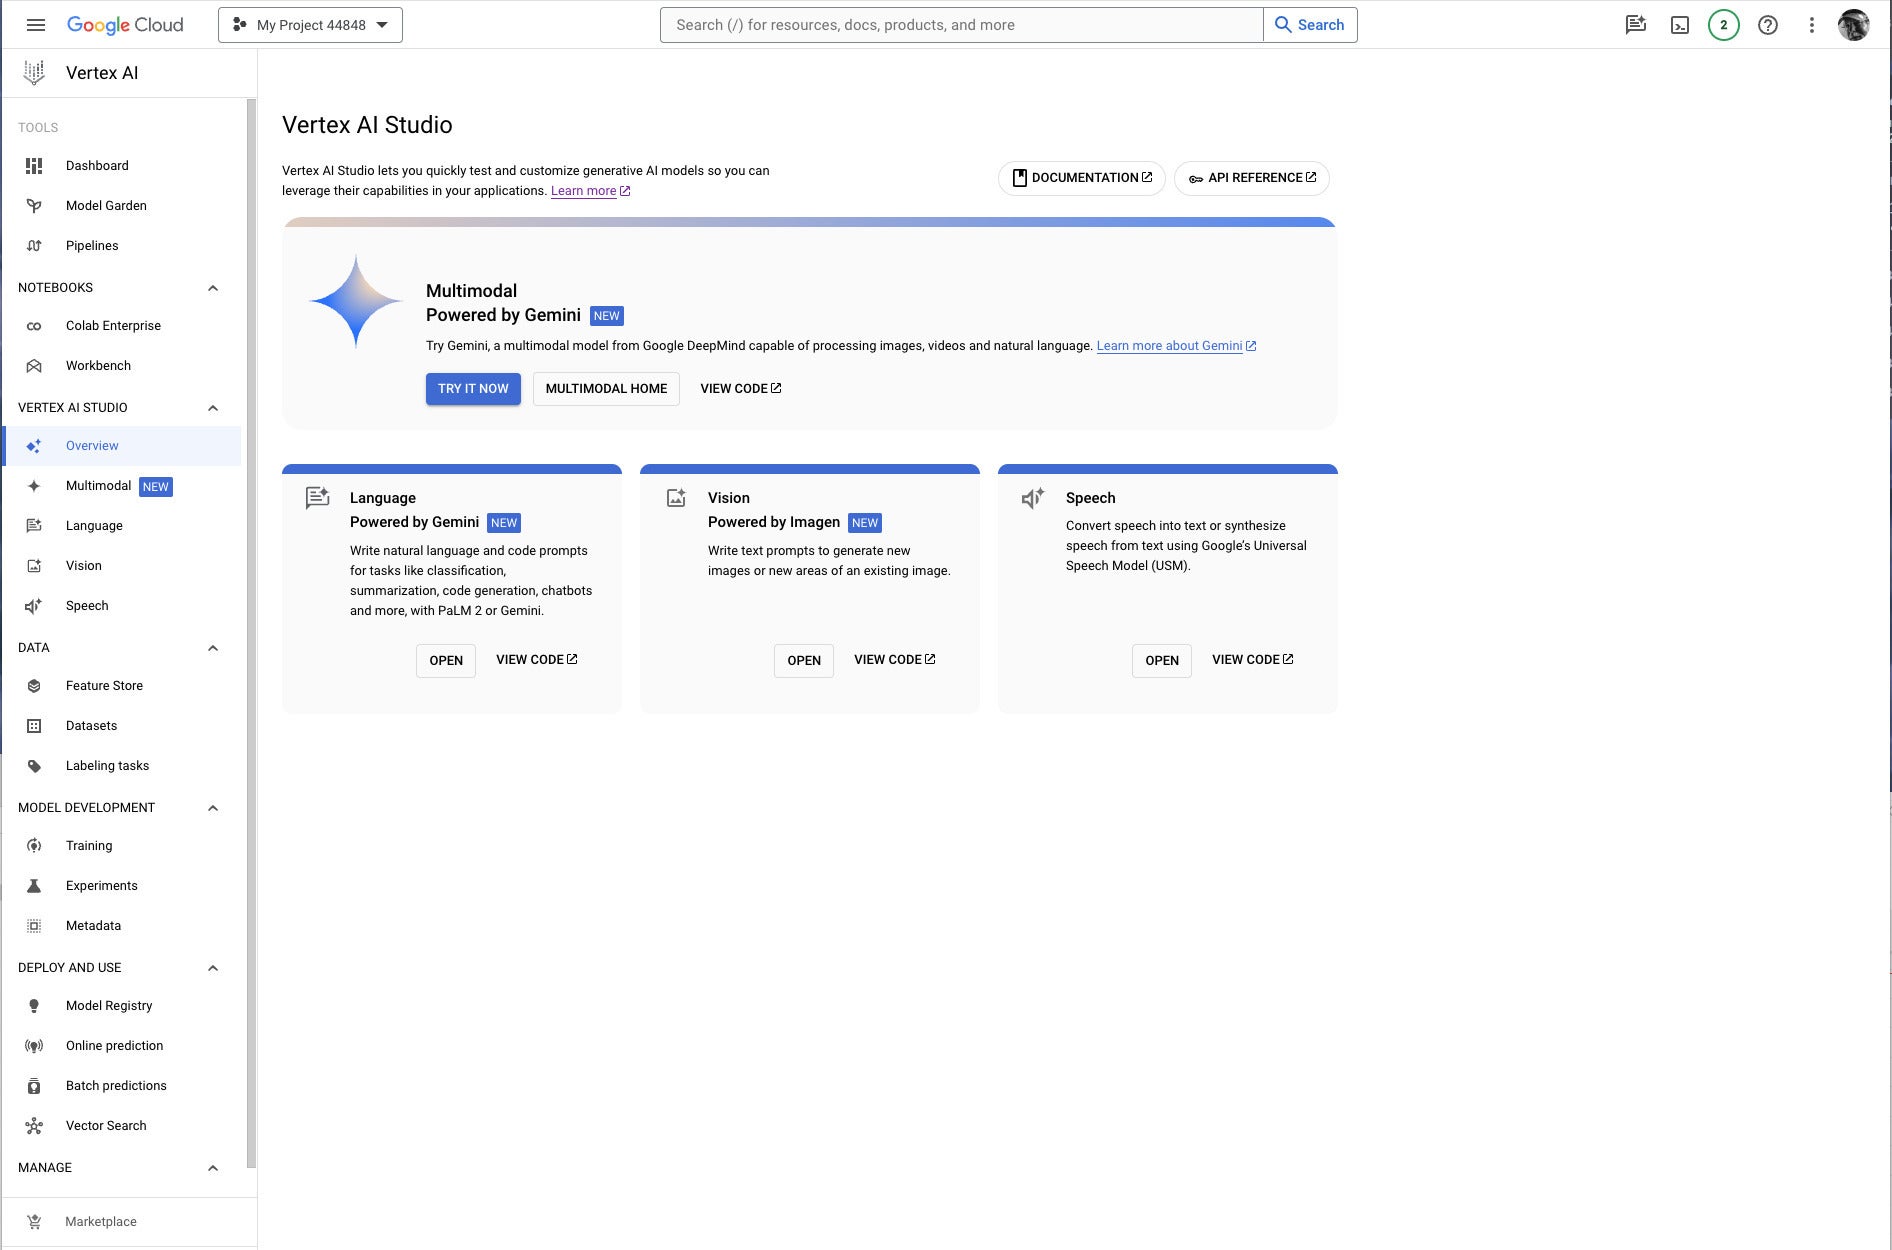Viewport: 1892px width, 1250px height.
Task: Click OPEN in the Speech card
Action: pos(1162,661)
